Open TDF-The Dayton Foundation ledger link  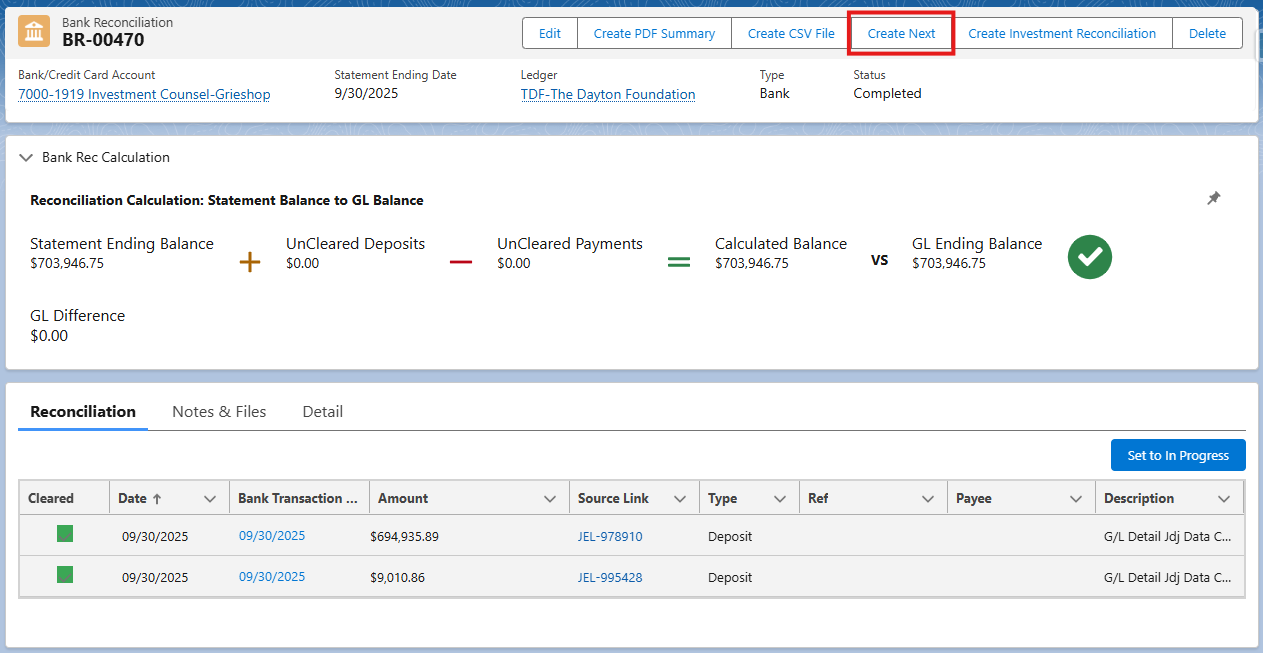click(x=608, y=94)
